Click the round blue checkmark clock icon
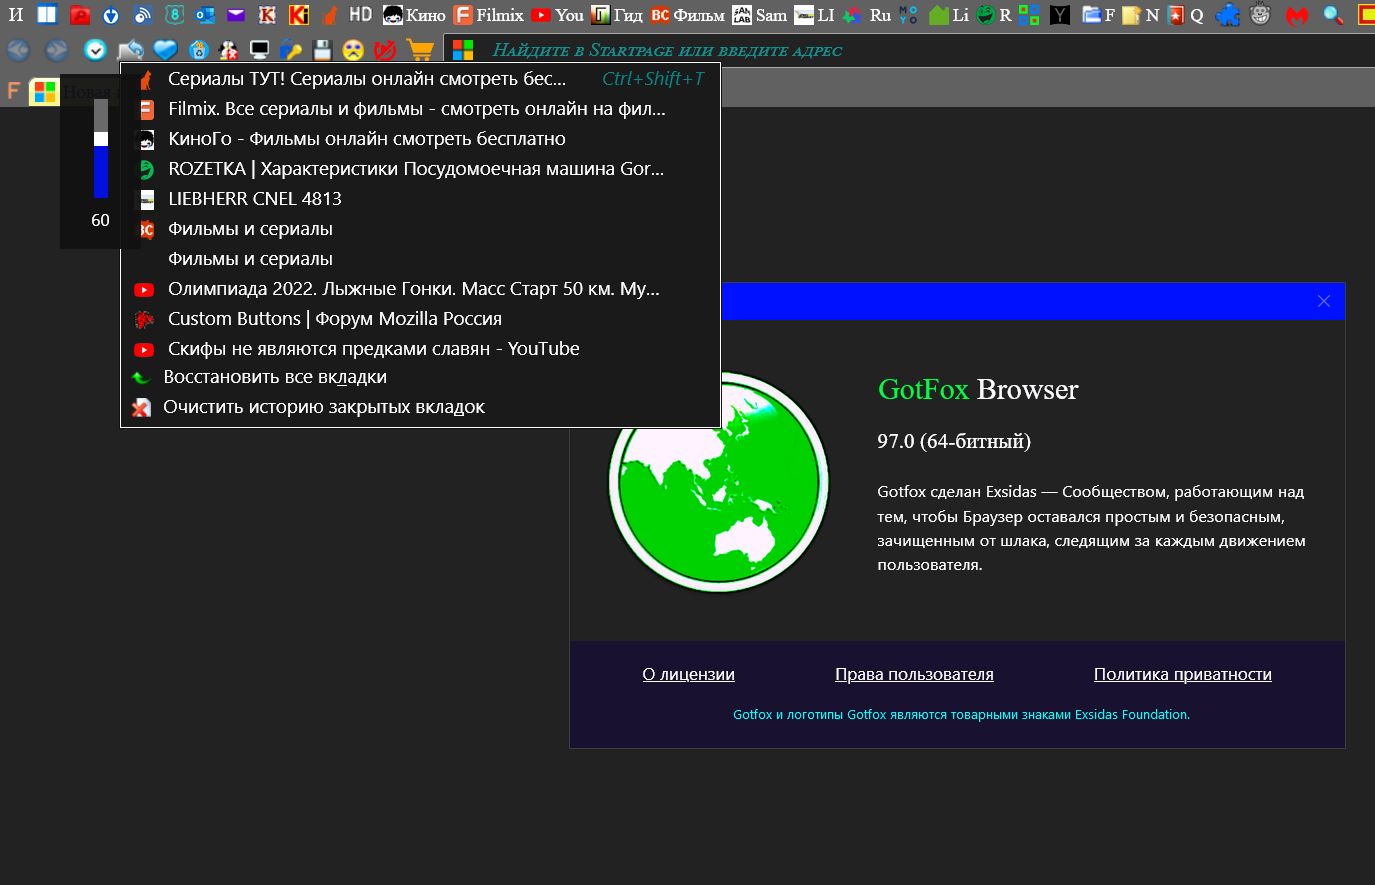The image size is (1375, 885). point(95,50)
